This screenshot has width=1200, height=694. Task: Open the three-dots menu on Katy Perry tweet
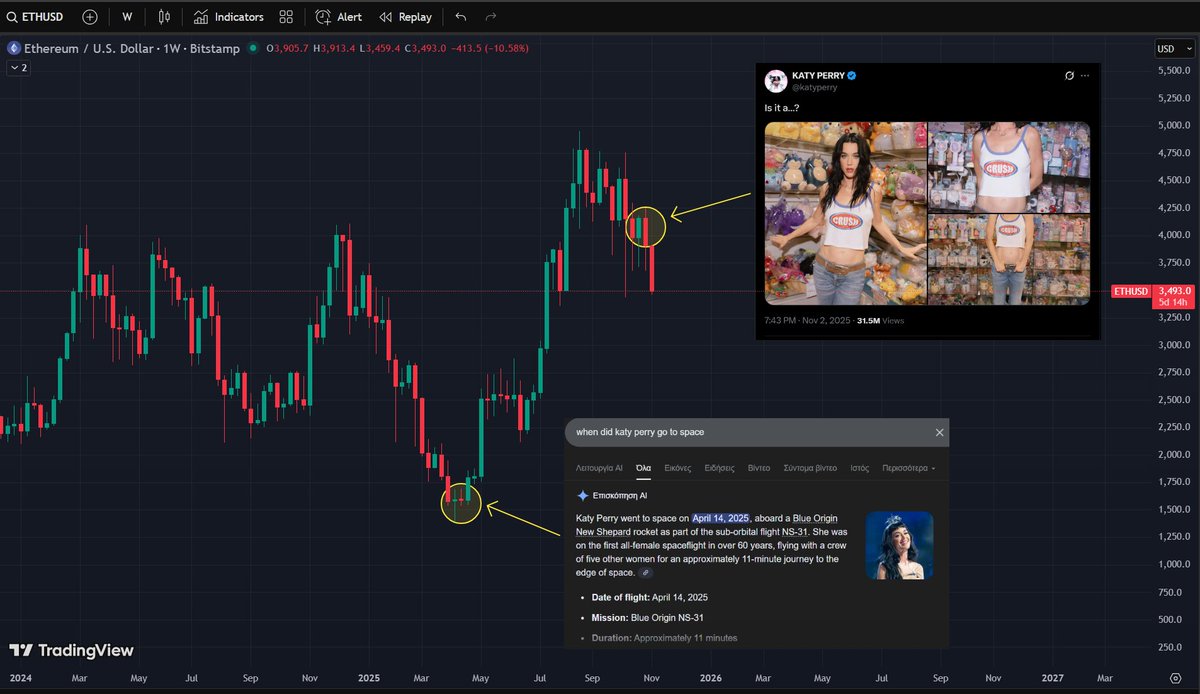(x=1085, y=76)
